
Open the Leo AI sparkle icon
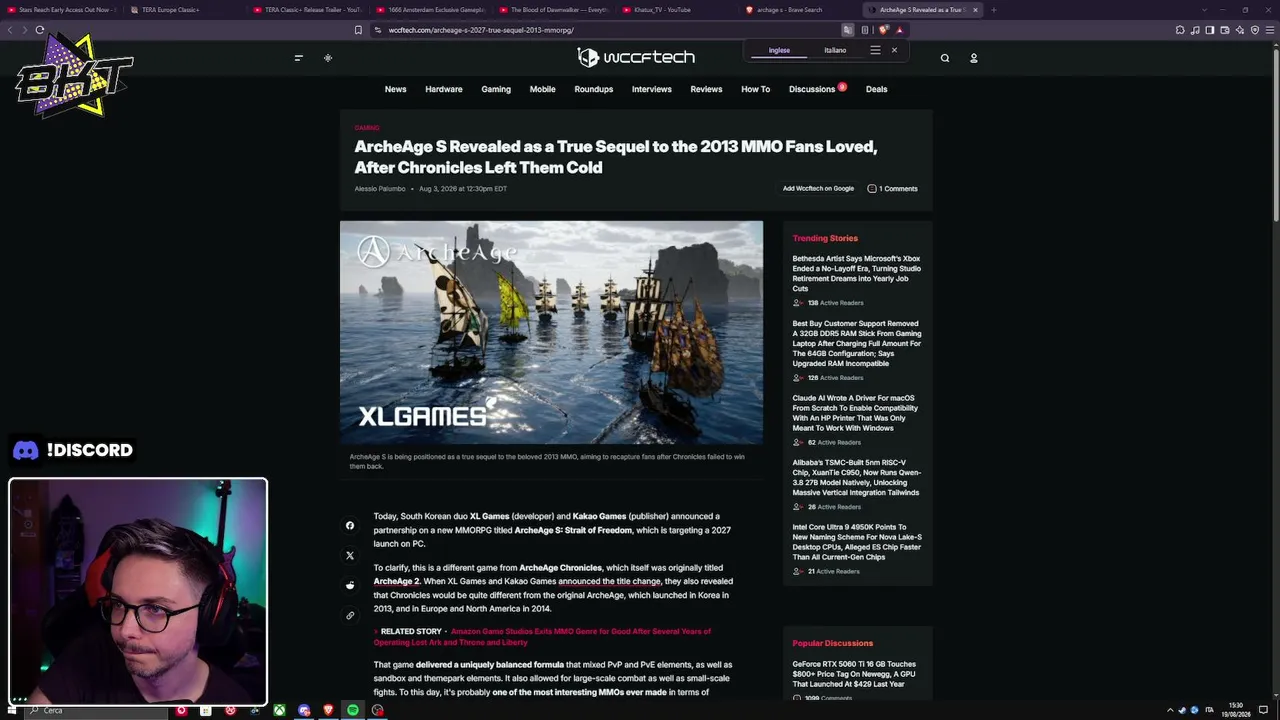point(1240,30)
